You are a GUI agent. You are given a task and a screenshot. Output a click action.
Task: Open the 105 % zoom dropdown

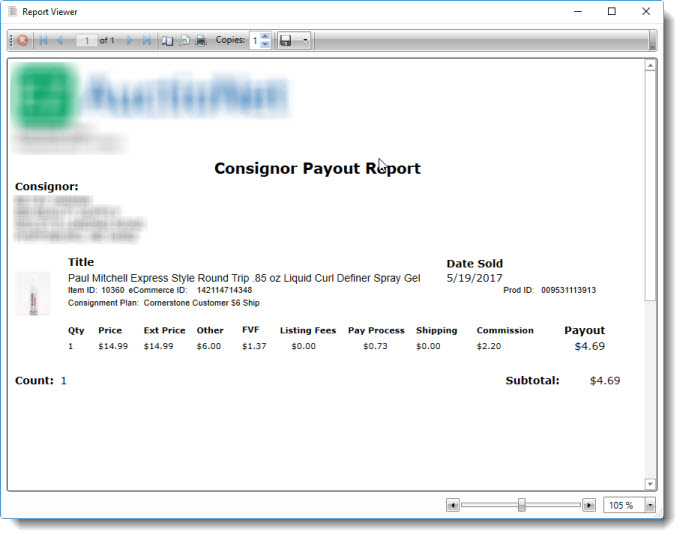650,505
